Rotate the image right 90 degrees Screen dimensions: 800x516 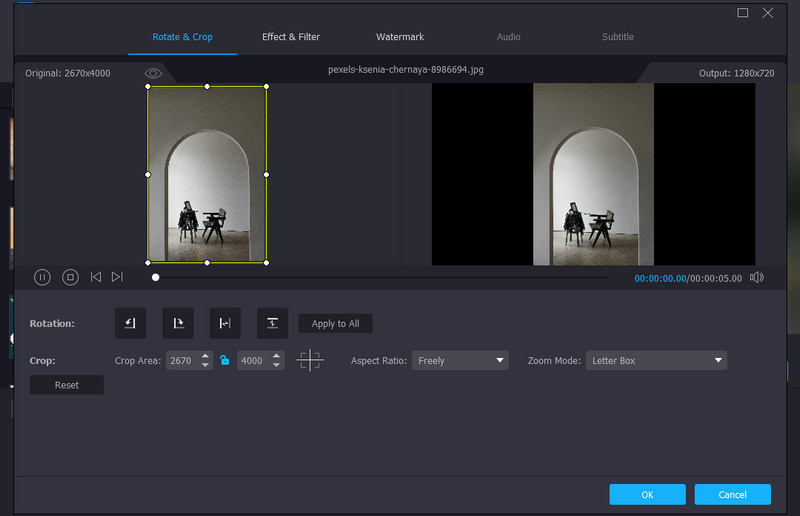point(178,323)
